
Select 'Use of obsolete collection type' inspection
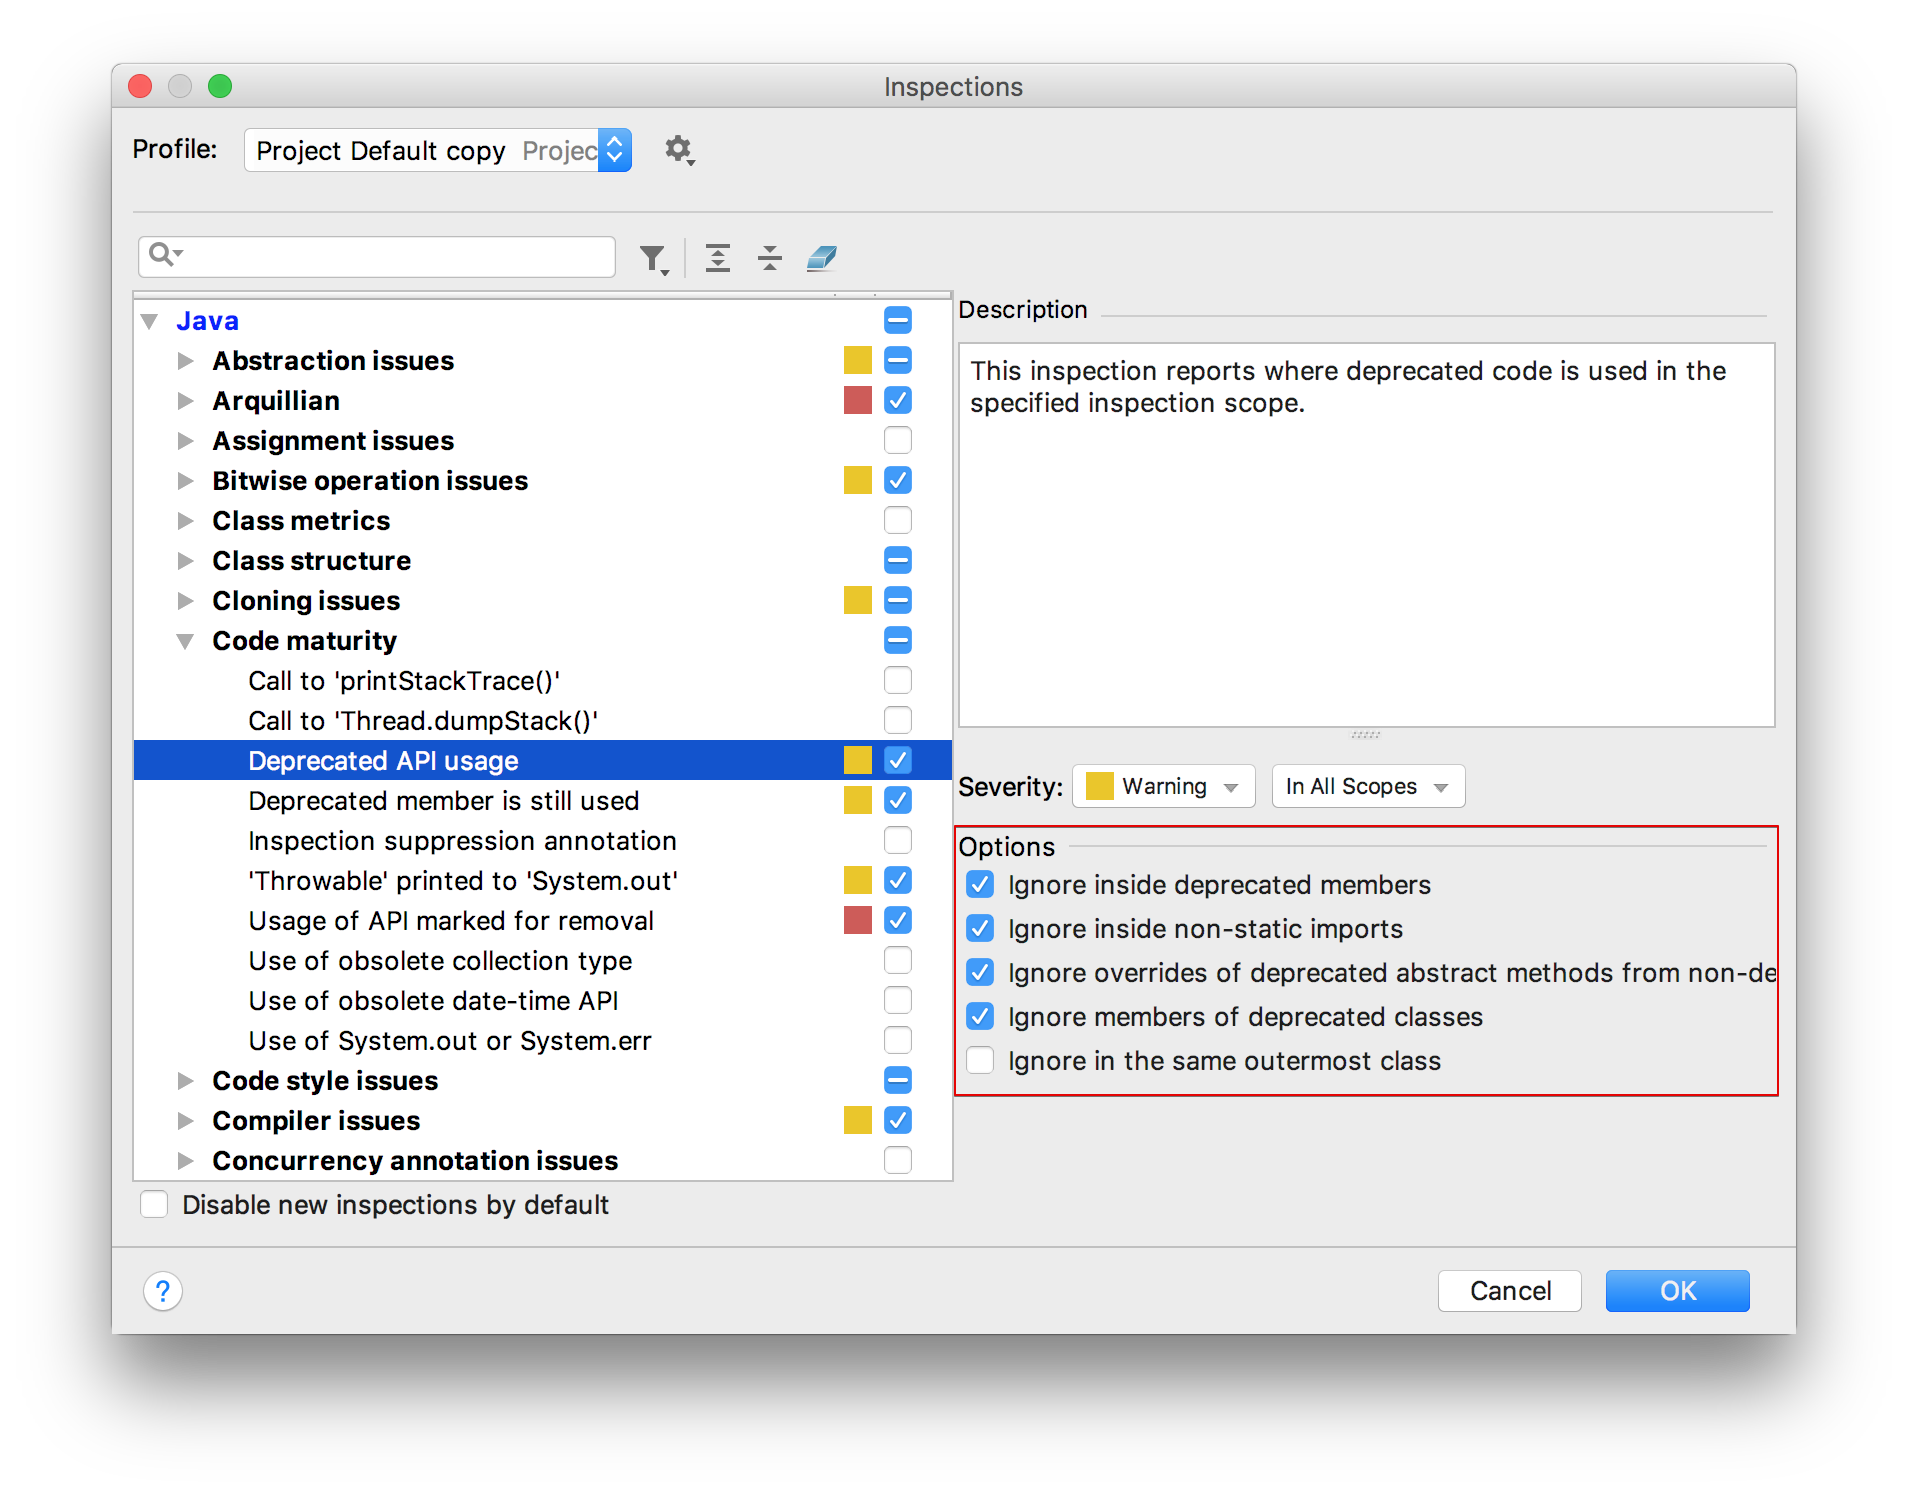(x=440, y=960)
